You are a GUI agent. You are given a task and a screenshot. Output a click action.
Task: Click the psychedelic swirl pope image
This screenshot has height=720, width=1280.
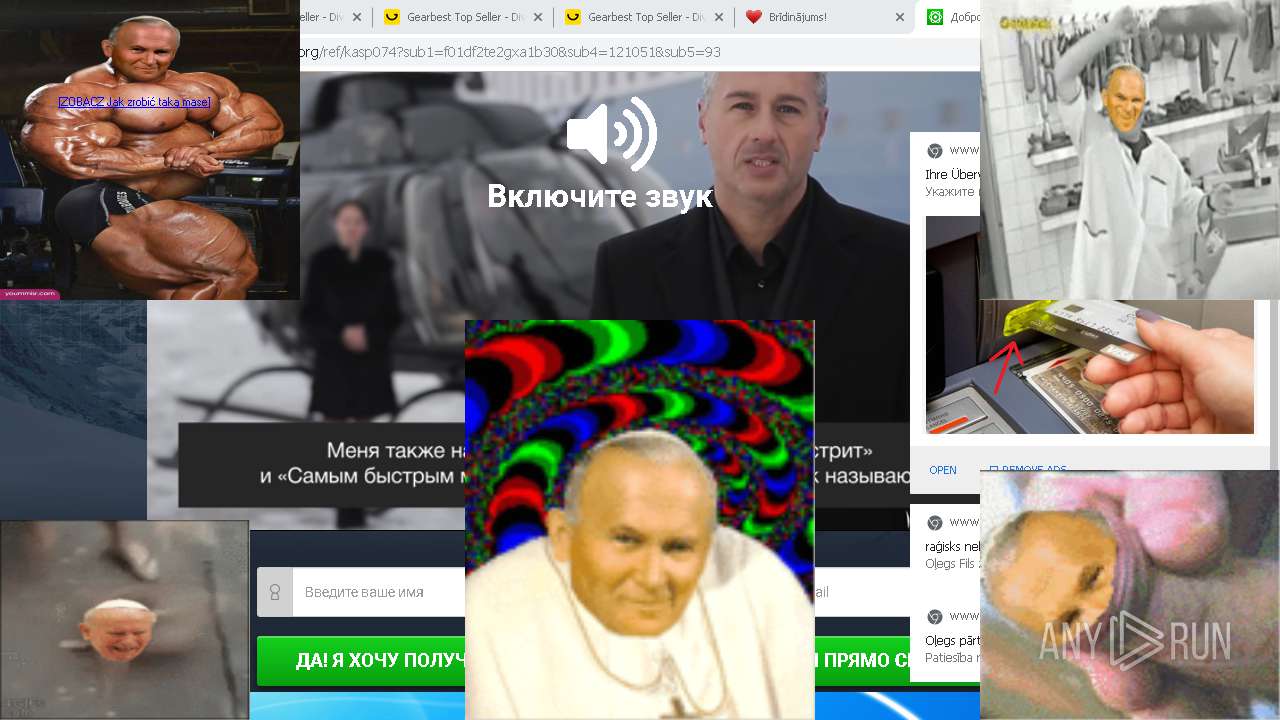(640, 520)
